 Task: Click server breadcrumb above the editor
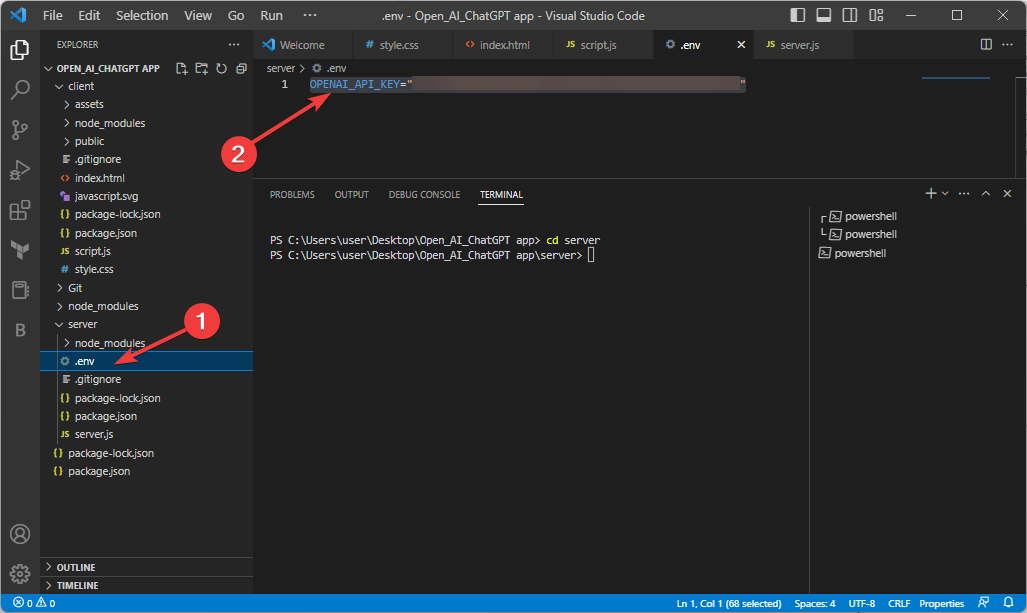pyautogui.click(x=280, y=68)
